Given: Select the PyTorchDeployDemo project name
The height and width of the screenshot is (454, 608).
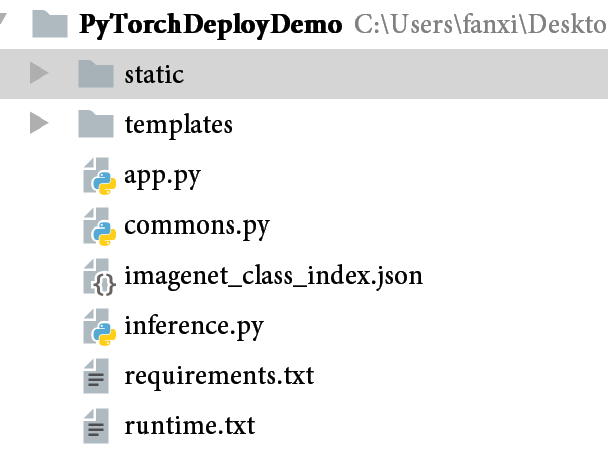Looking at the screenshot, I should point(211,25).
